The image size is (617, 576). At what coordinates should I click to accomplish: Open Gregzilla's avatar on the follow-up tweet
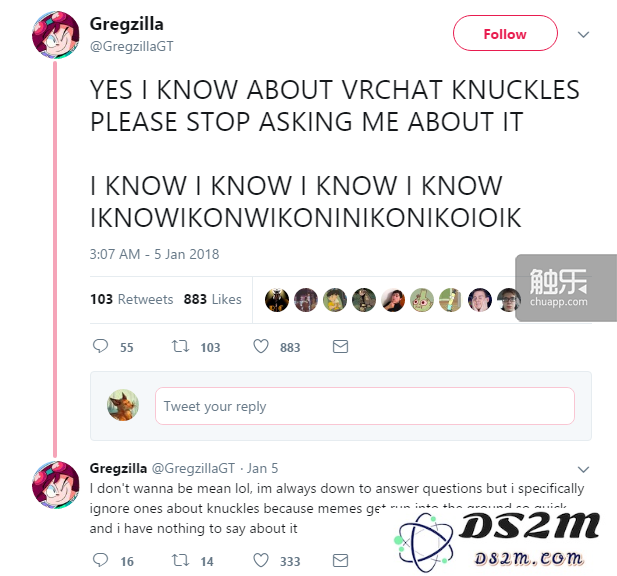(x=55, y=485)
